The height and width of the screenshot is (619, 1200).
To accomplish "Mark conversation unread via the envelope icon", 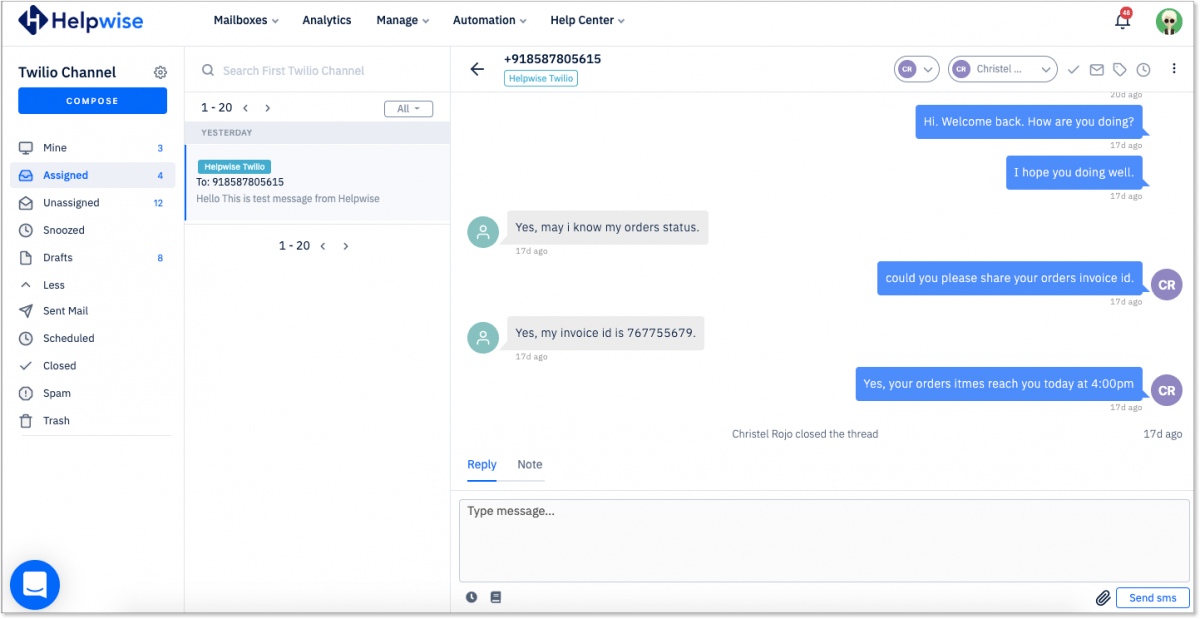I will [1098, 69].
